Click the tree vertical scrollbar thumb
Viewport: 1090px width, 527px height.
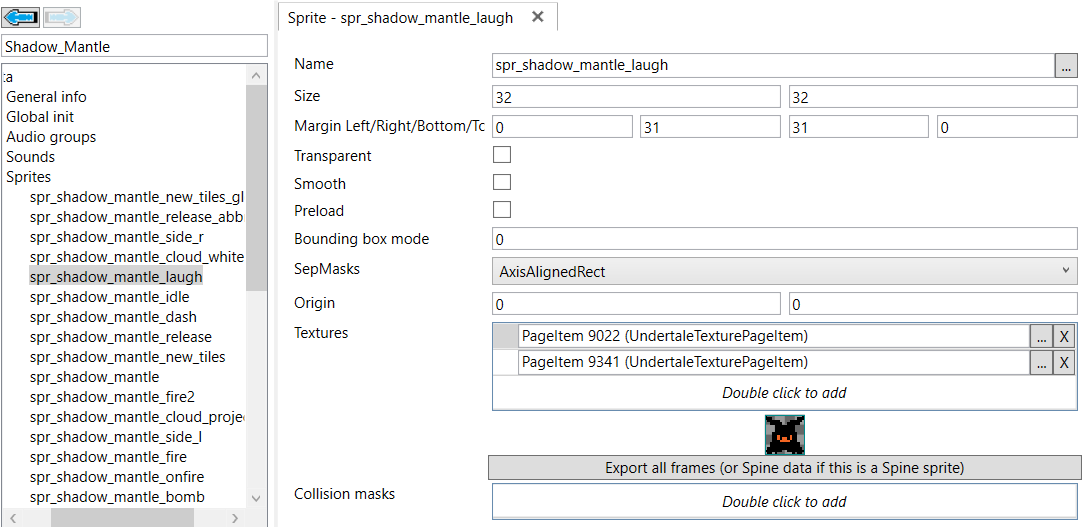tap(256, 188)
